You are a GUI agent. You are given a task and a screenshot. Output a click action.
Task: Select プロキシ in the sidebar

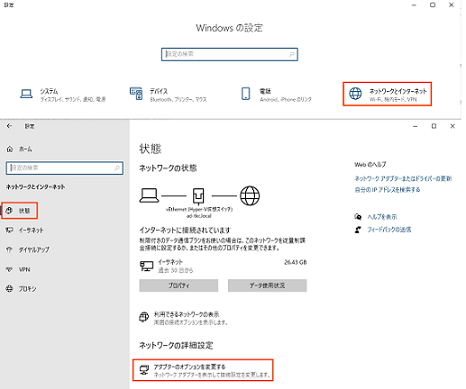21,289
